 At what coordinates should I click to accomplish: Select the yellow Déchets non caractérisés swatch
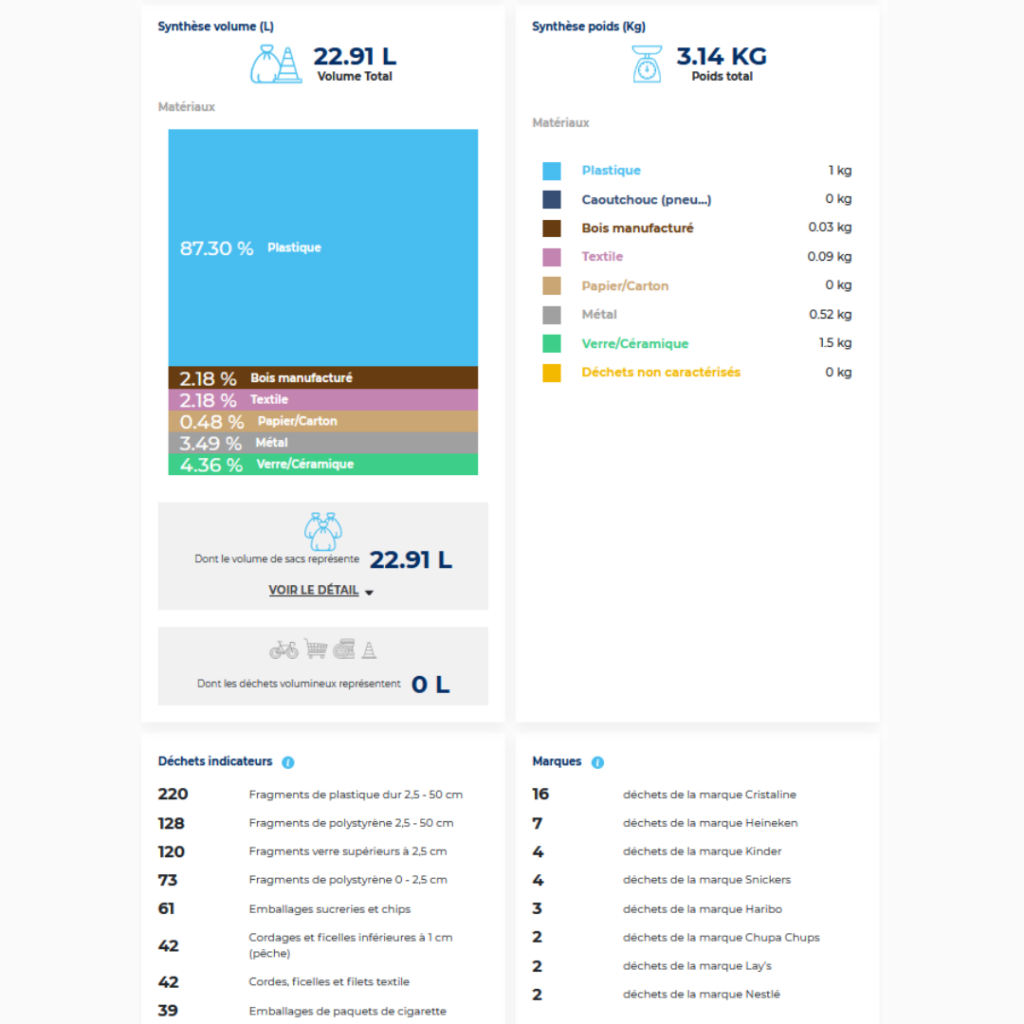(552, 372)
